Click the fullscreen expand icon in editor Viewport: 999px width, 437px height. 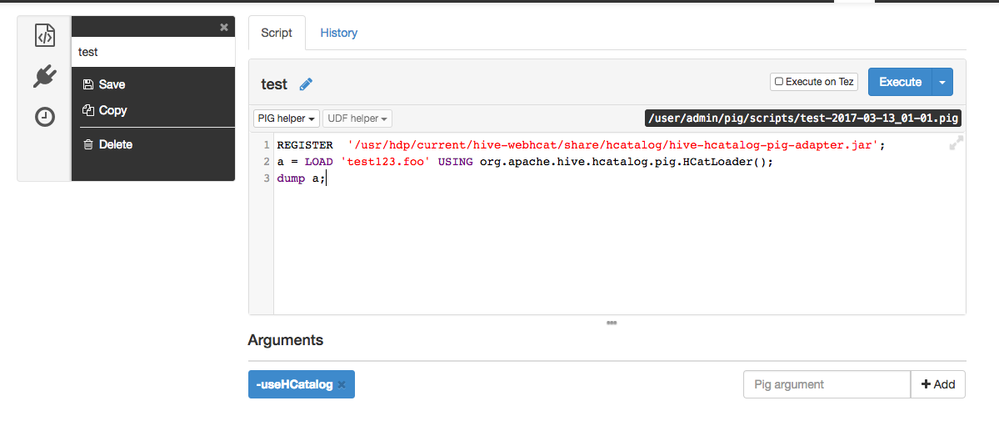point(956,144)
